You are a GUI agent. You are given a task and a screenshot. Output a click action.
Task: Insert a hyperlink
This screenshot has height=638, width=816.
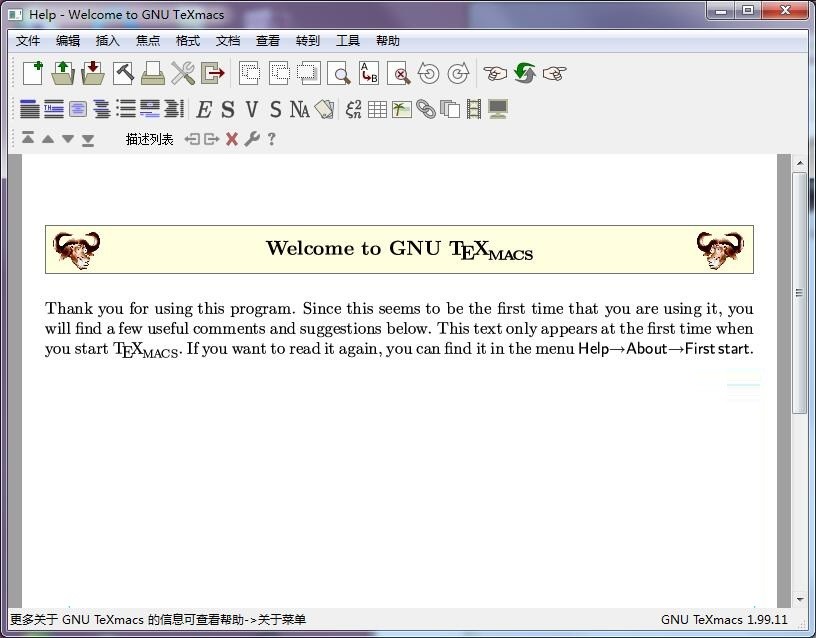point(426,108)
